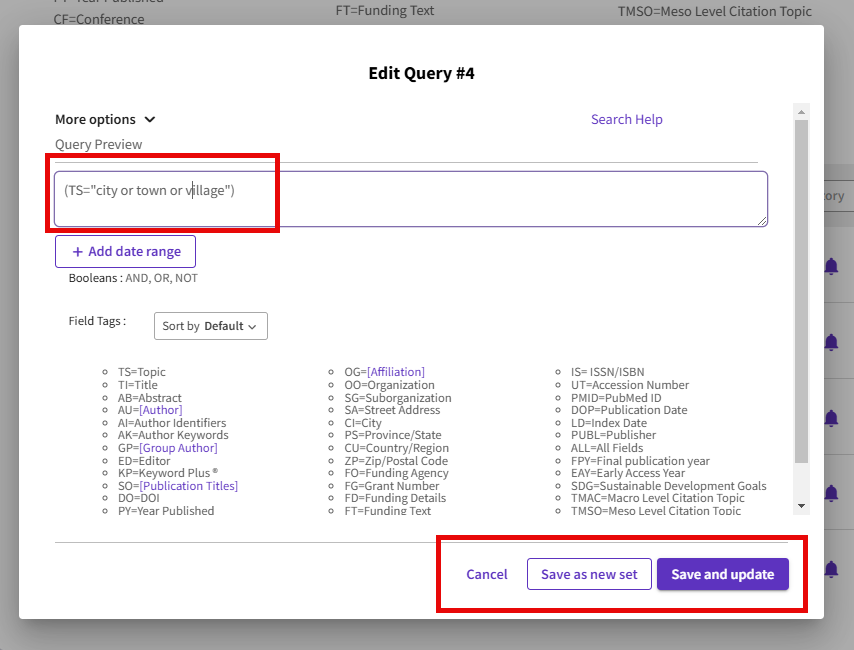
Task: Click the query text box resize handle
Action: click(x=762, y=221)
